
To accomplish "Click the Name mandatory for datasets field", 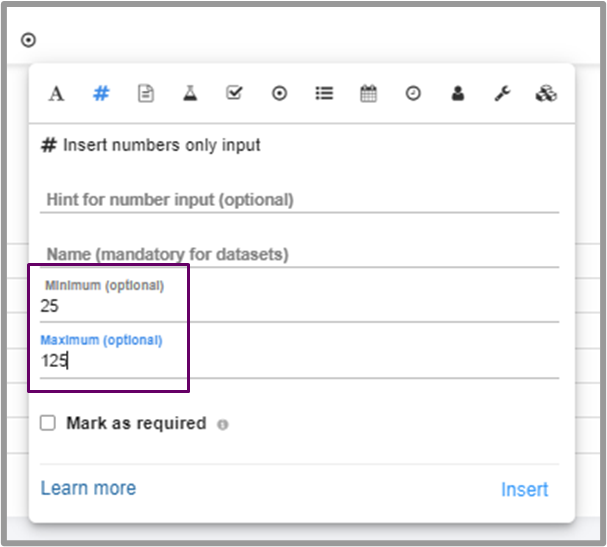I will 300,255.
